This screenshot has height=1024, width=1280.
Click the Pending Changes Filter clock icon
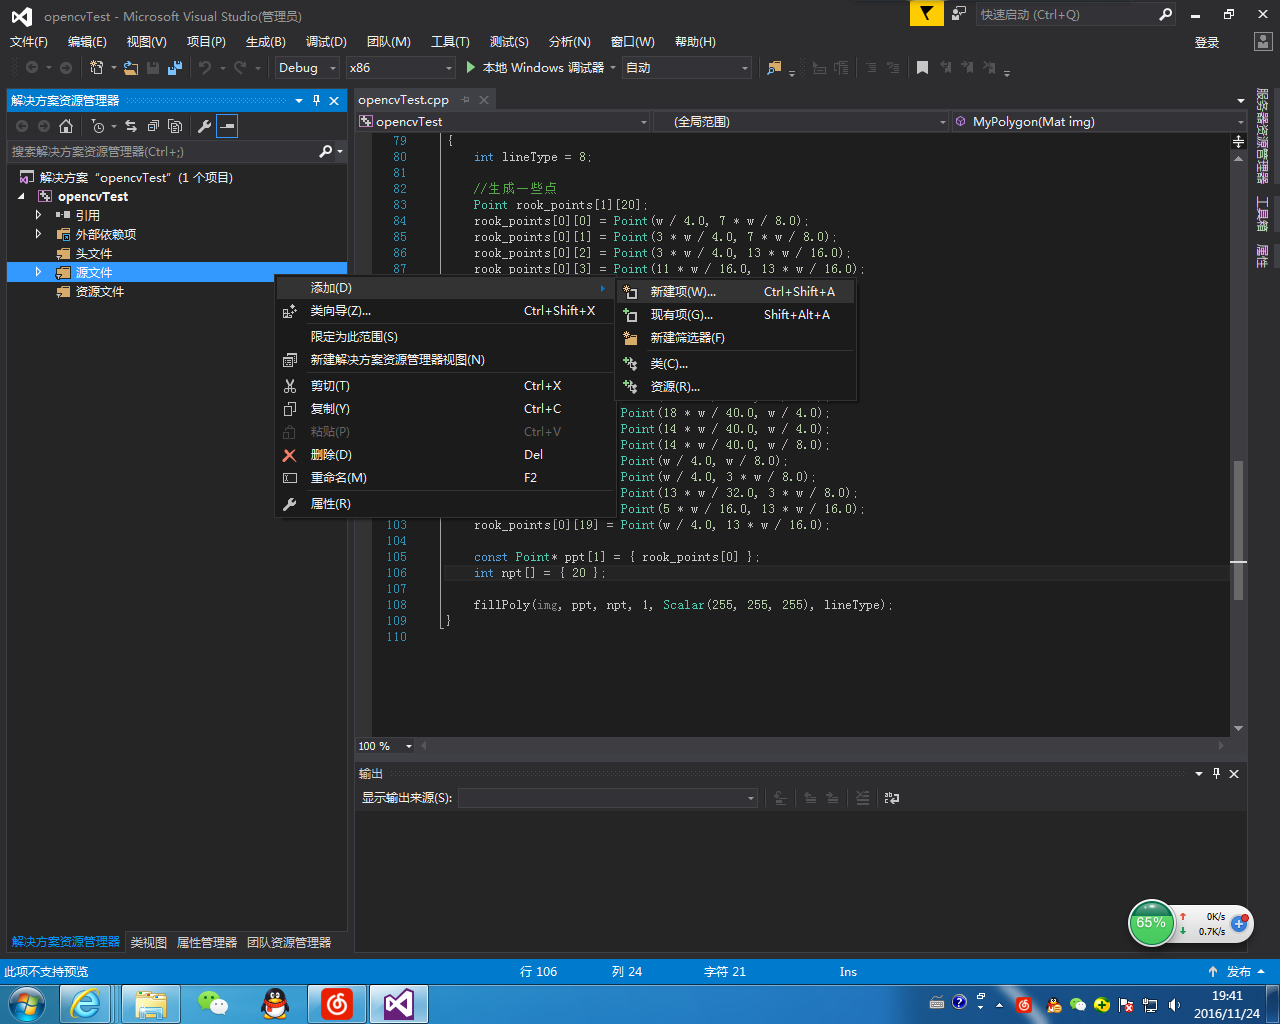pos(98,126)
